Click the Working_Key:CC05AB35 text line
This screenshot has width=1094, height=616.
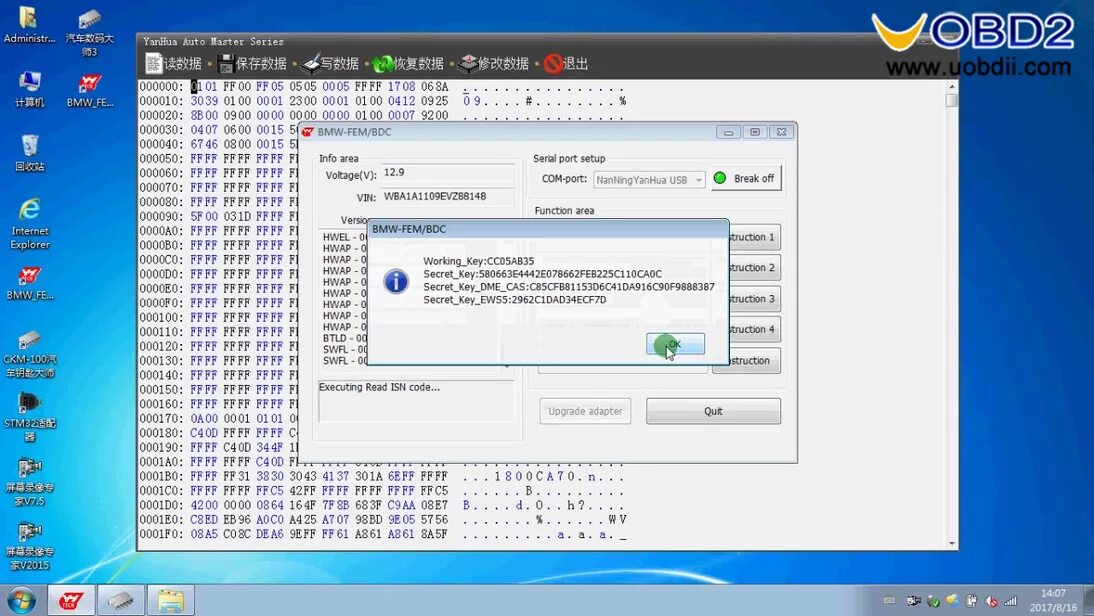pyautogui.click(x=479, y=261)
